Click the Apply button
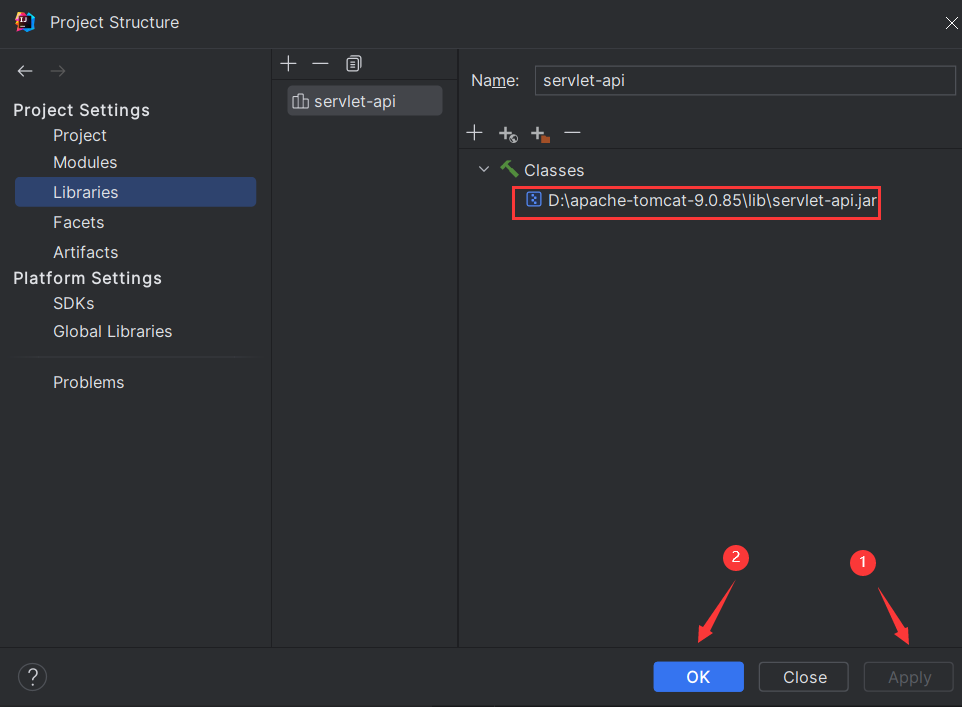 click(909, 677)
